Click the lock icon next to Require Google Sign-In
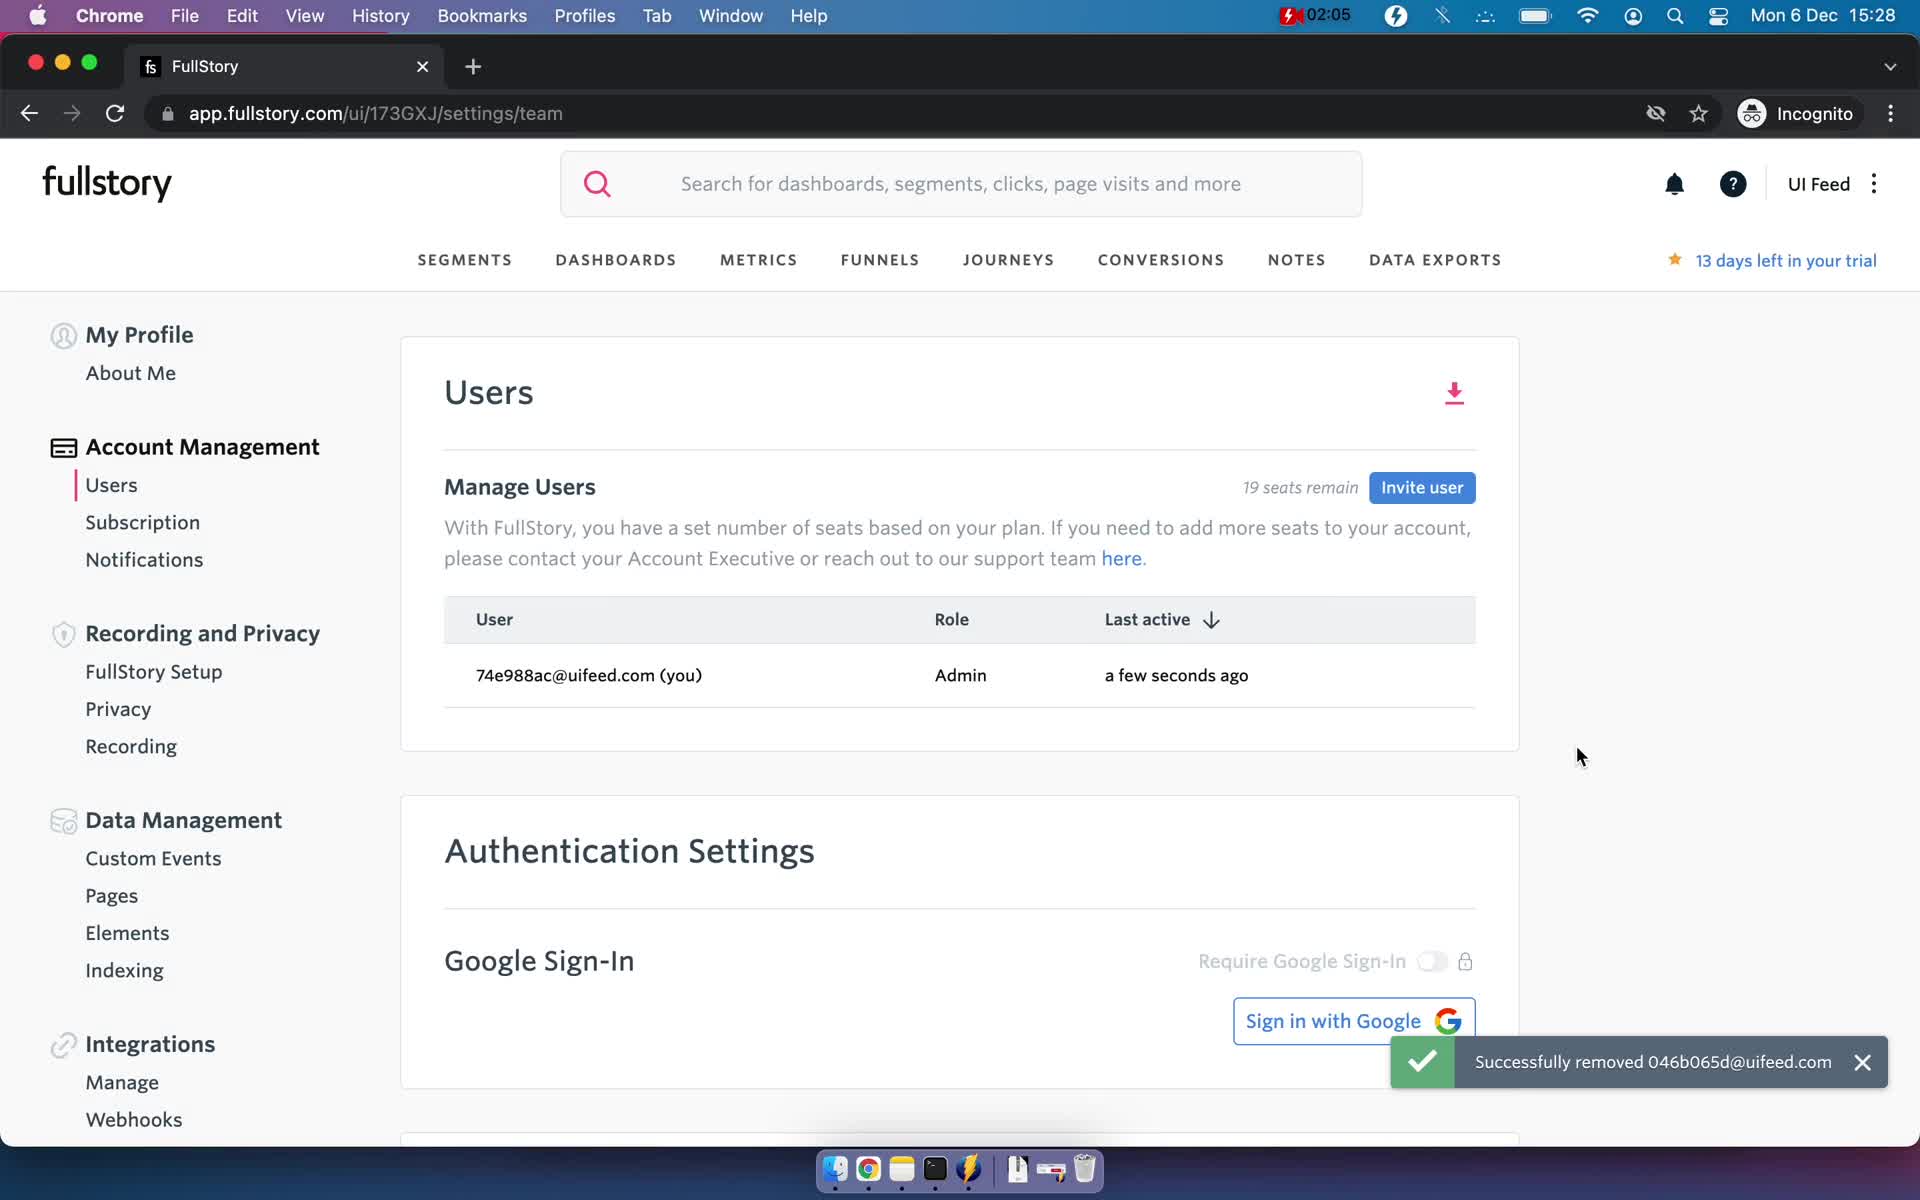The image size is (1920, 1200). pos(1465,961)
